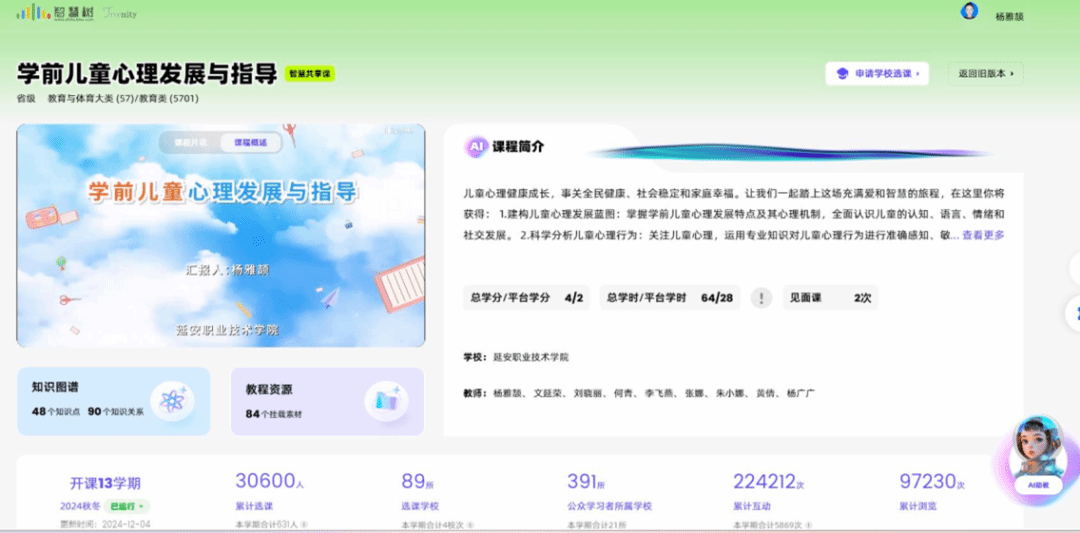Click the book icon on 教程资源 card
Viewport: 1080px width, 533px height.
[384, 401]
